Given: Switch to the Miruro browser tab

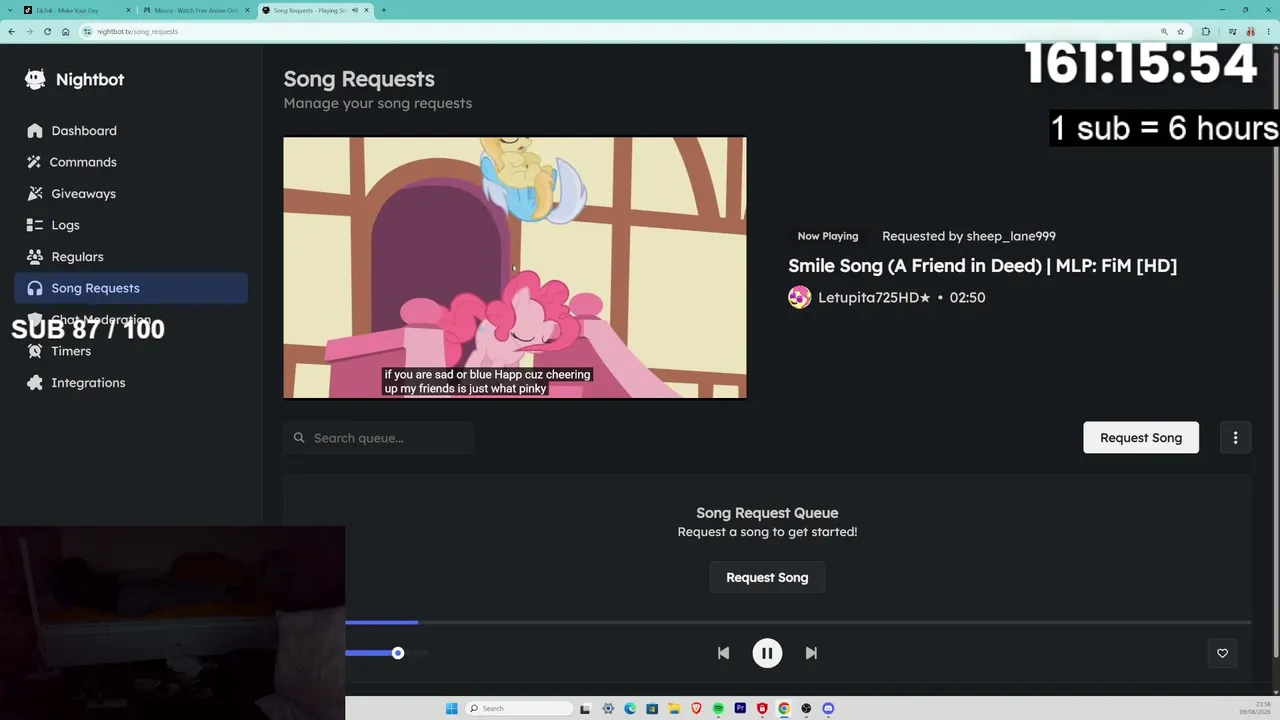Looking at the screenshot, I should coord(196,10).
